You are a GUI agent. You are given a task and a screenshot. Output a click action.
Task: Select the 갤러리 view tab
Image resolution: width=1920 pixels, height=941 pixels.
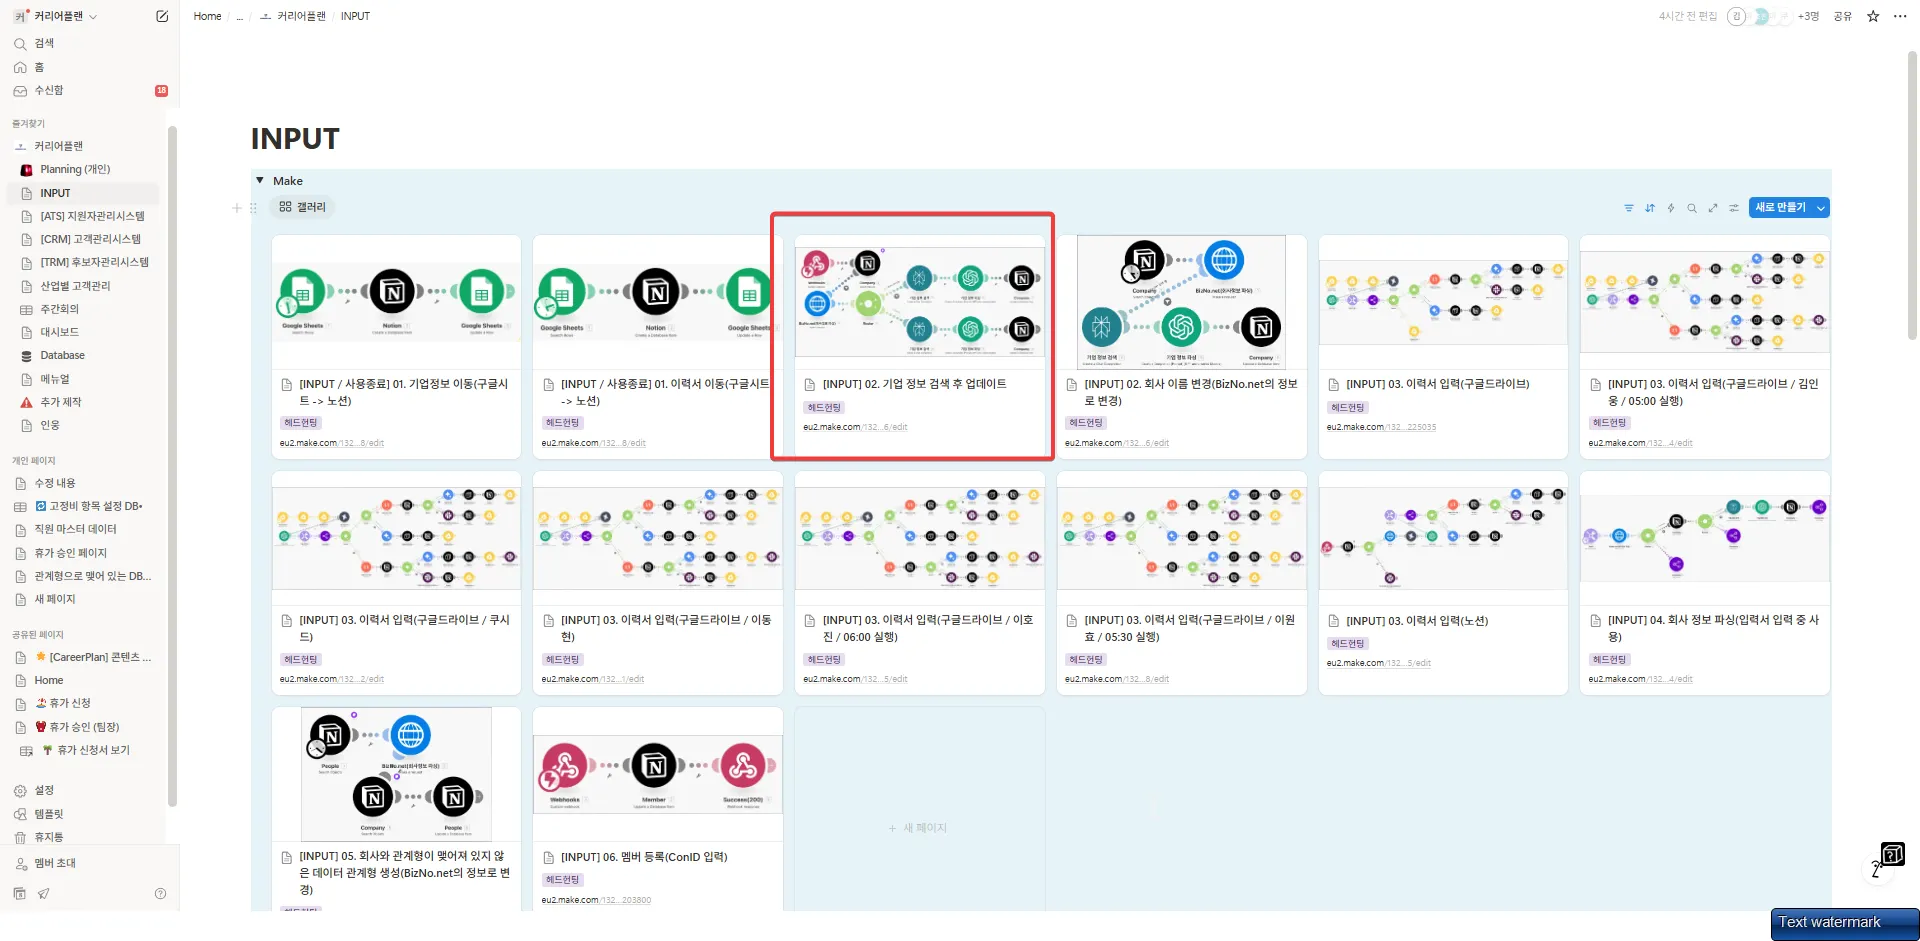[x=302, y=207]
